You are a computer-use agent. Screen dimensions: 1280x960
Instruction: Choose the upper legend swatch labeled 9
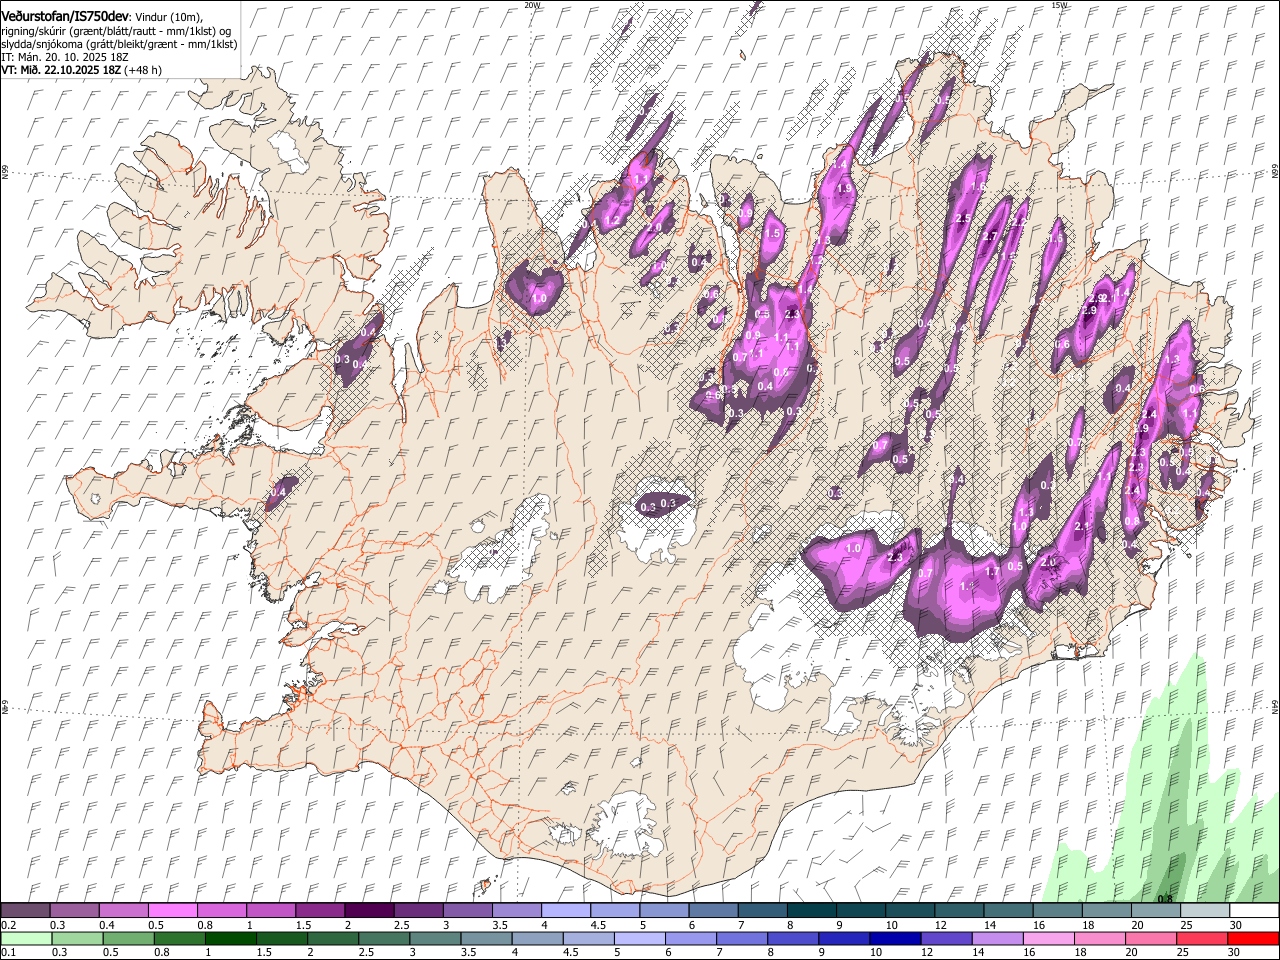coord(859,911)
